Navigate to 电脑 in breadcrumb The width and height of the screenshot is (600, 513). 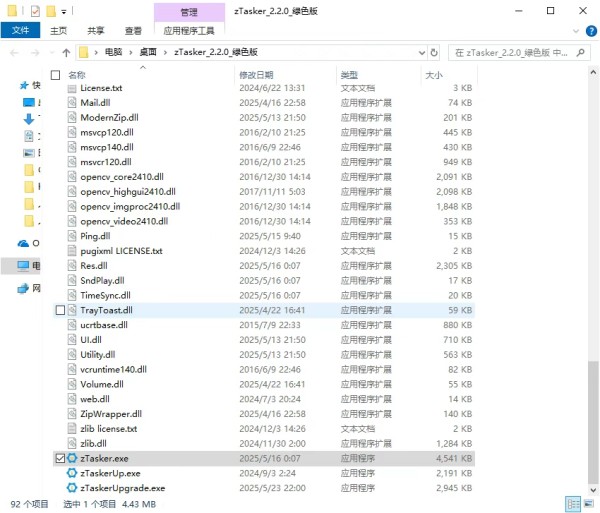point(114,52)
